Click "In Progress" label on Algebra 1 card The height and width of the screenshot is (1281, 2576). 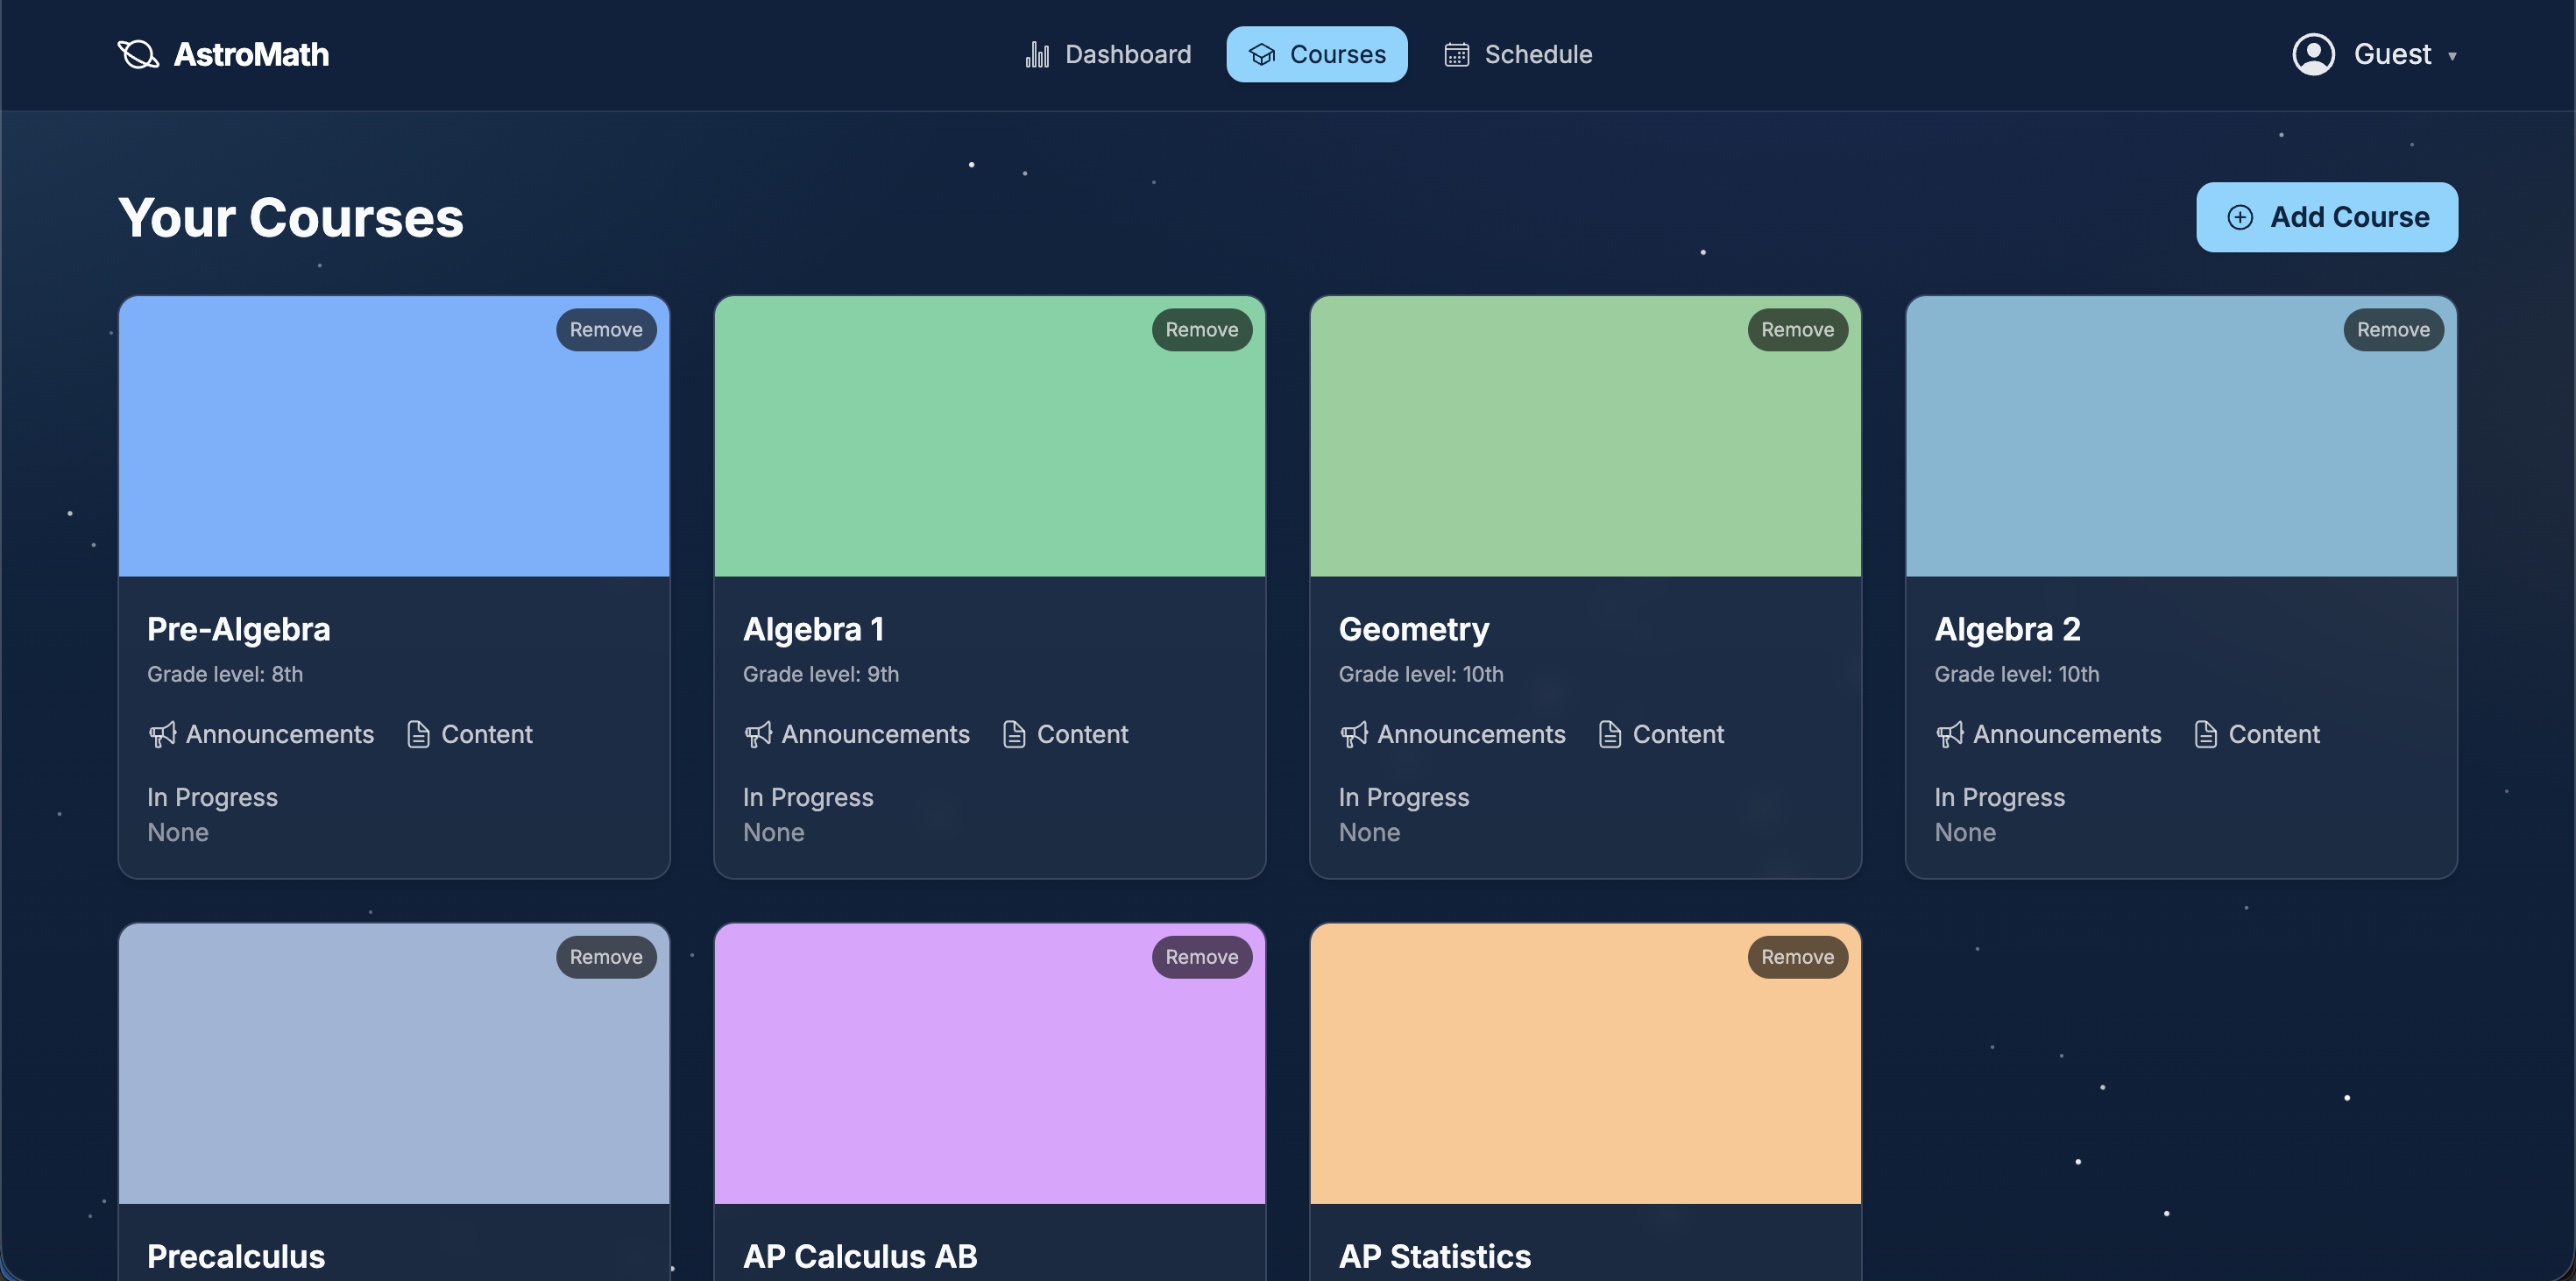pos(808,797)
